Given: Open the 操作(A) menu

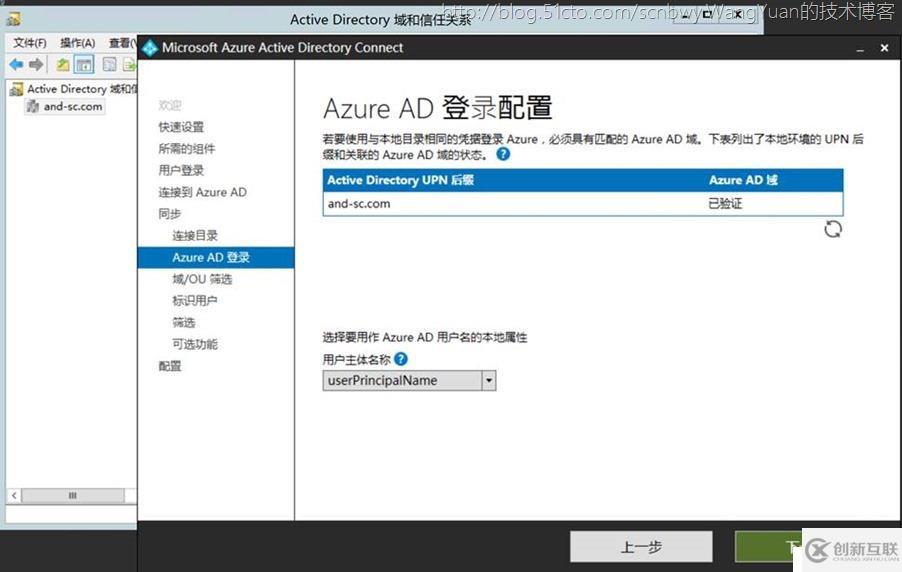Looking at the screenshot, I should (77, 43).
